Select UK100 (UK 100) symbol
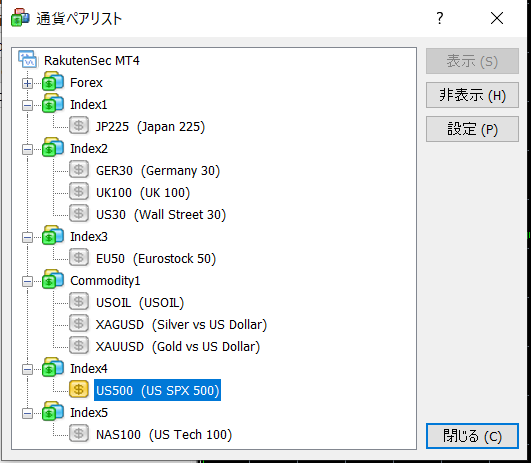 pos(143,193)
